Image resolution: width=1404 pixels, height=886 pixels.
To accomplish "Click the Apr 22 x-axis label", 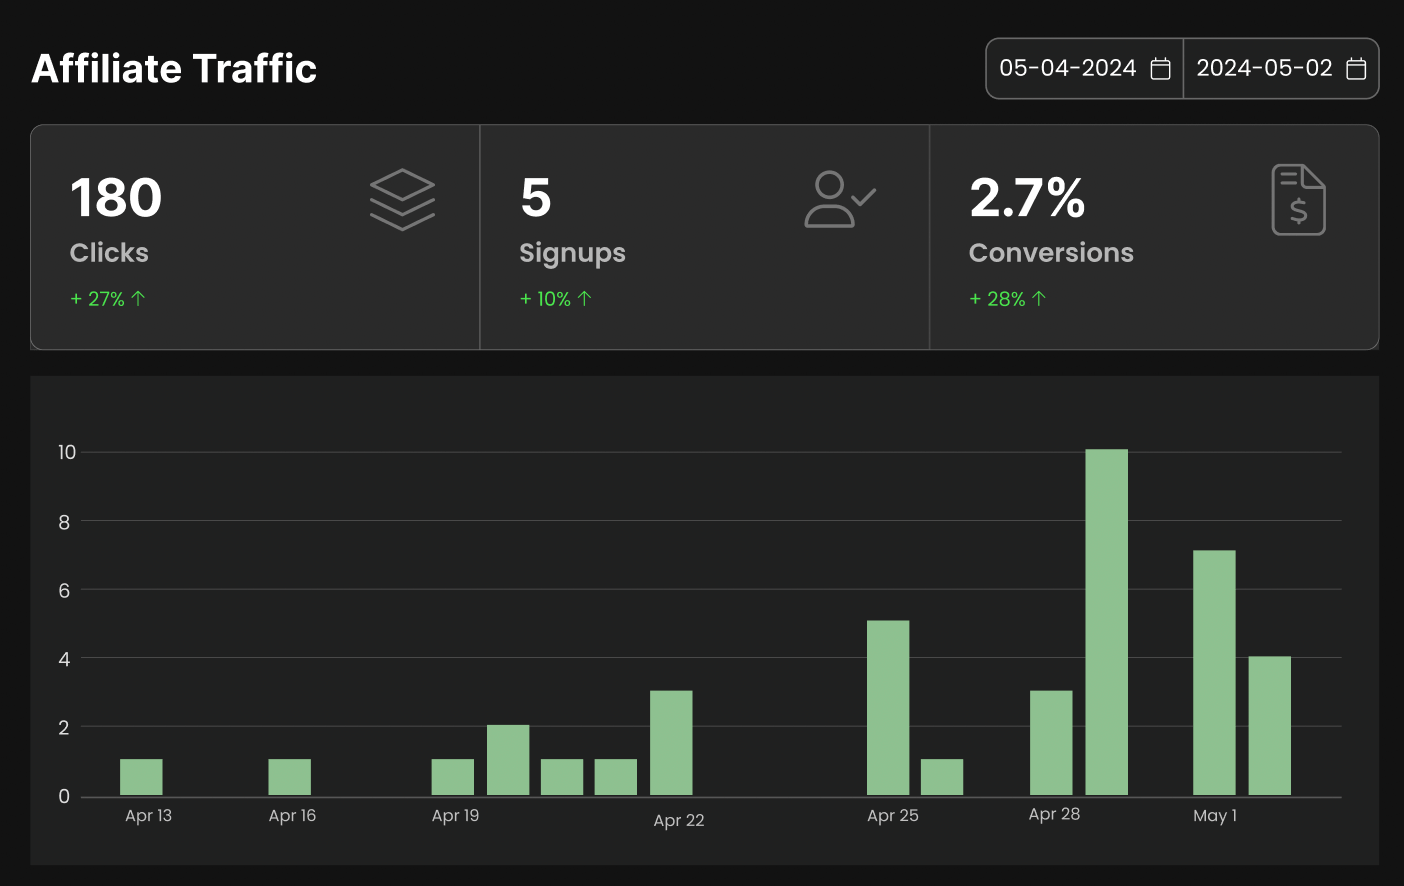I will 679,820.
